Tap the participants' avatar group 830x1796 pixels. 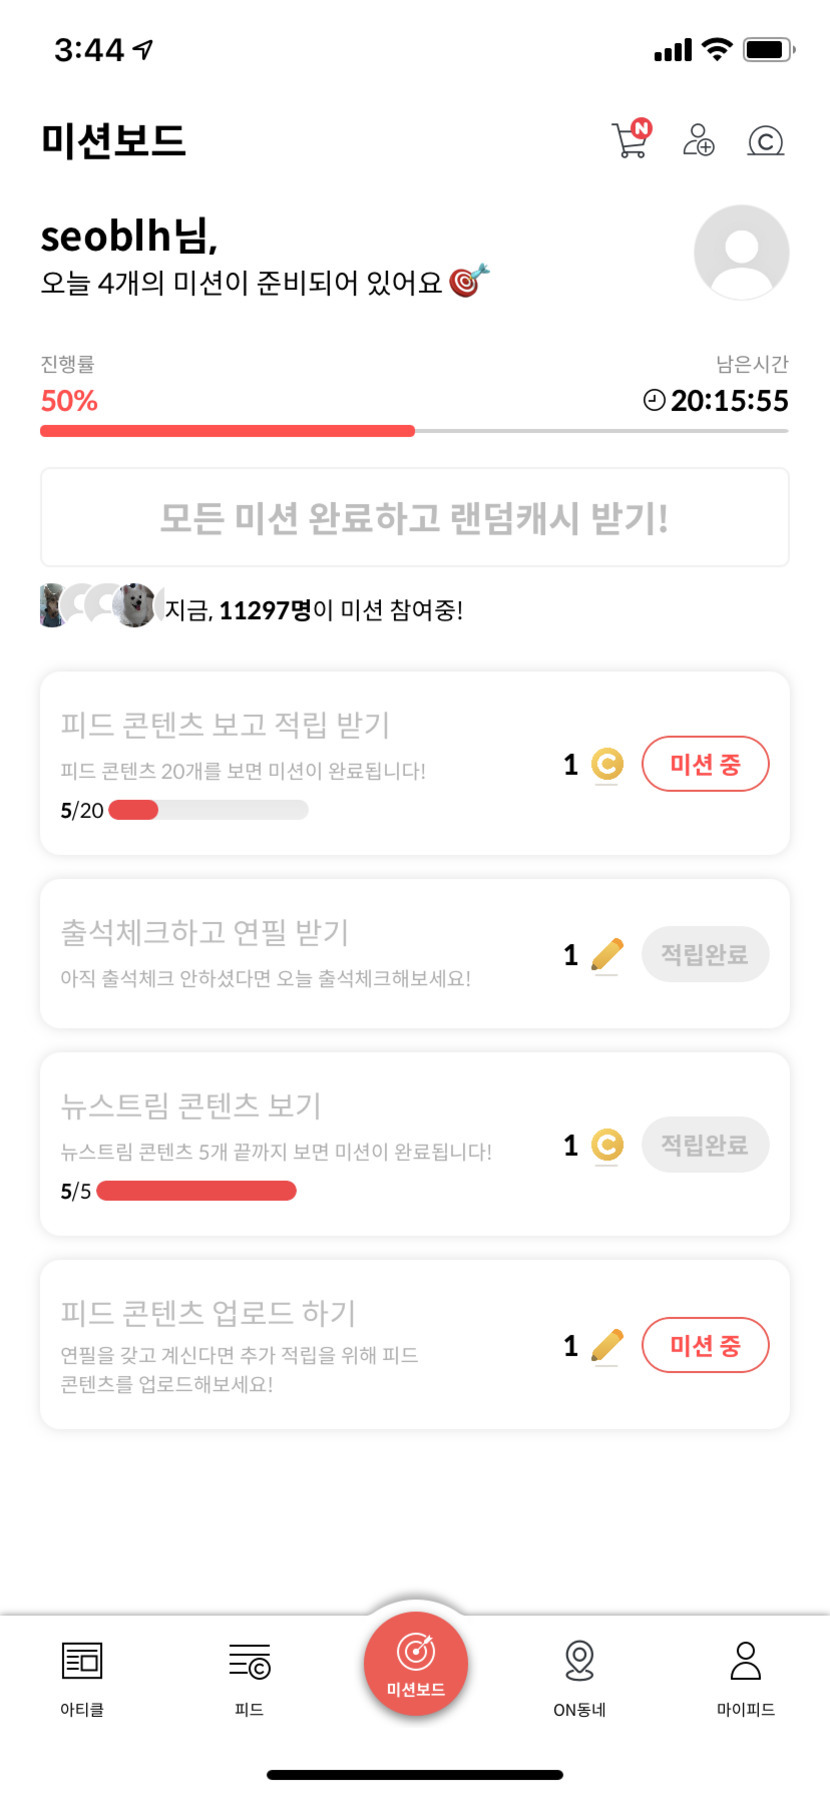click(100, 605)
